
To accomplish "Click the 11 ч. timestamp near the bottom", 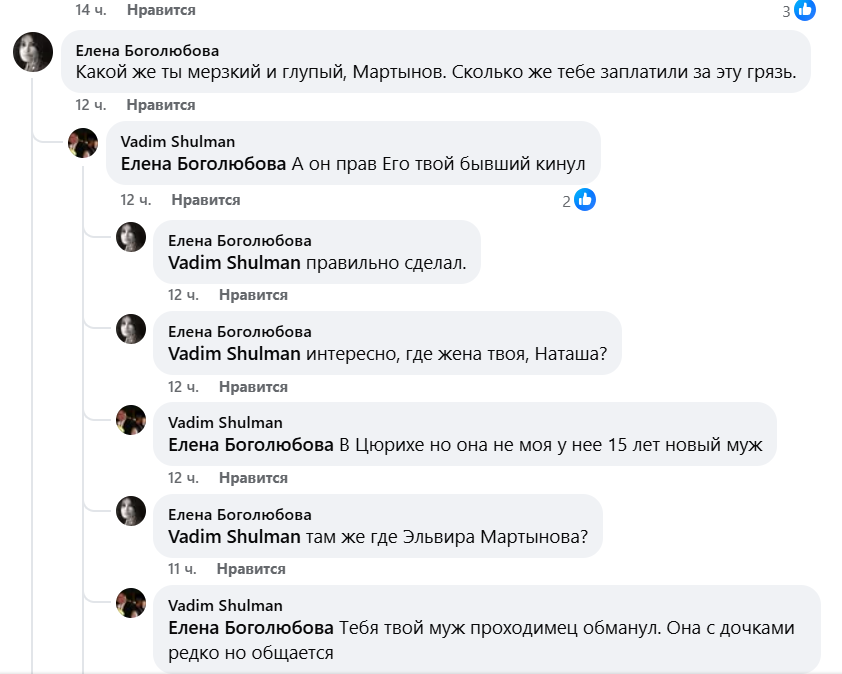I will coord(182,568).
